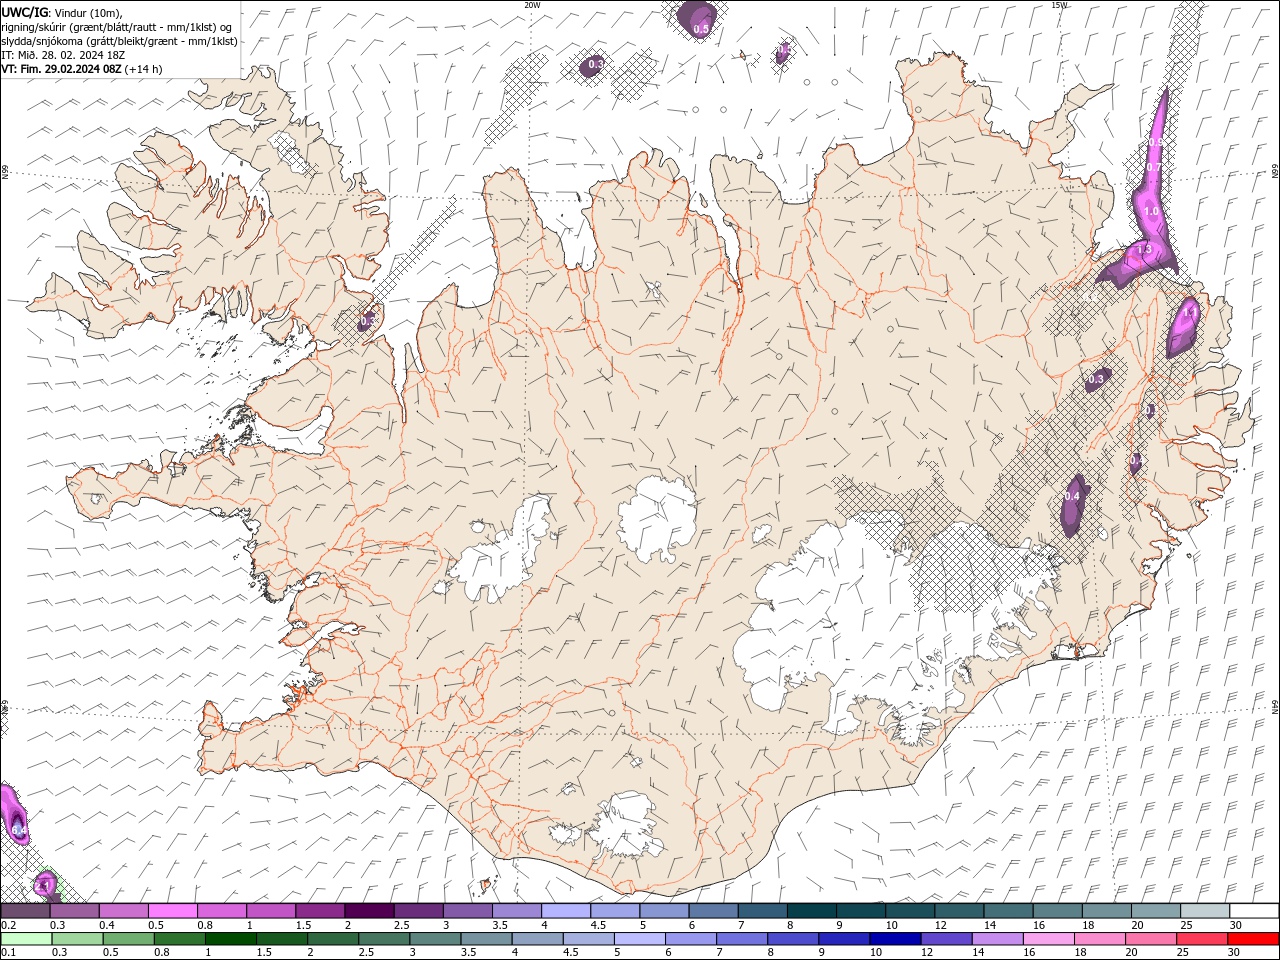Click the 0.3 precipitation blob in the eastern highlands
This screenshot has width=1280, height=960.
(x=1097, y=379)
